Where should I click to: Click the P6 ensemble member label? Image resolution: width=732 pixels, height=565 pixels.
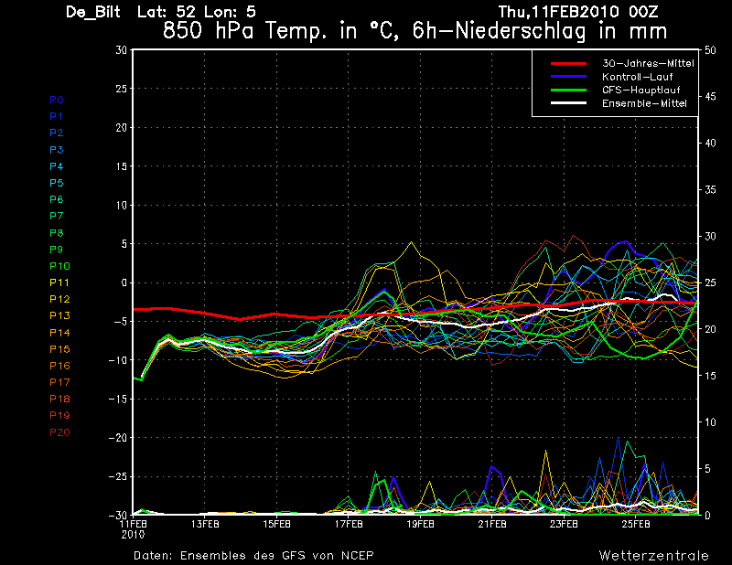(56, 199)
